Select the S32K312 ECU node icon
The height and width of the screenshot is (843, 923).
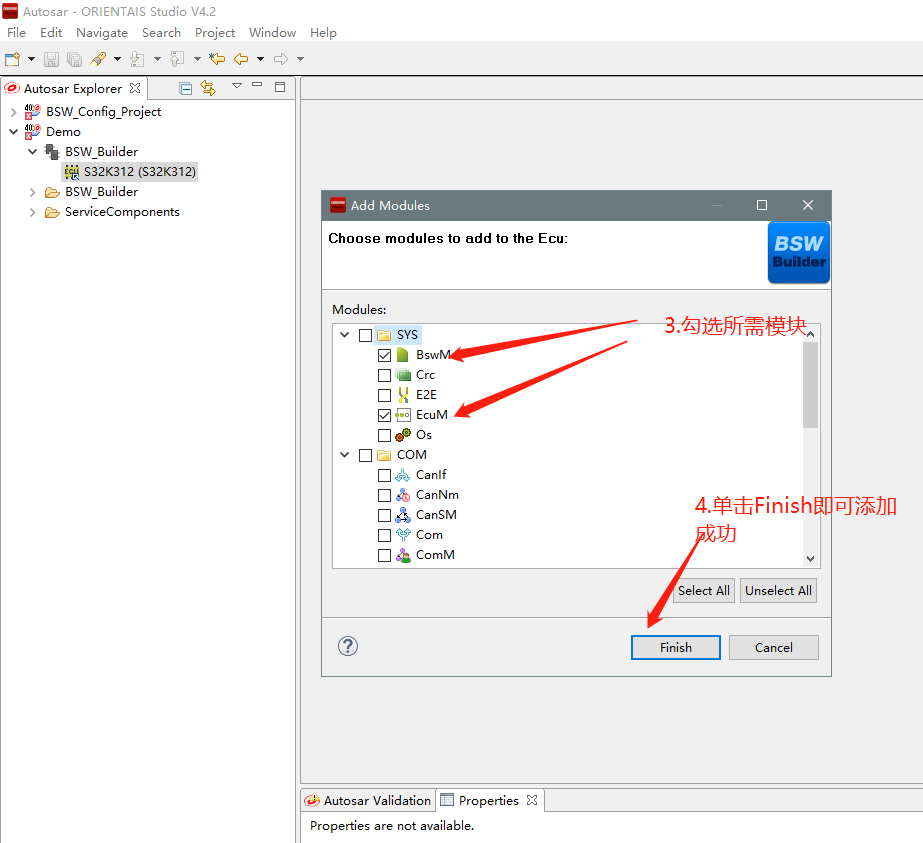(71, 172)
